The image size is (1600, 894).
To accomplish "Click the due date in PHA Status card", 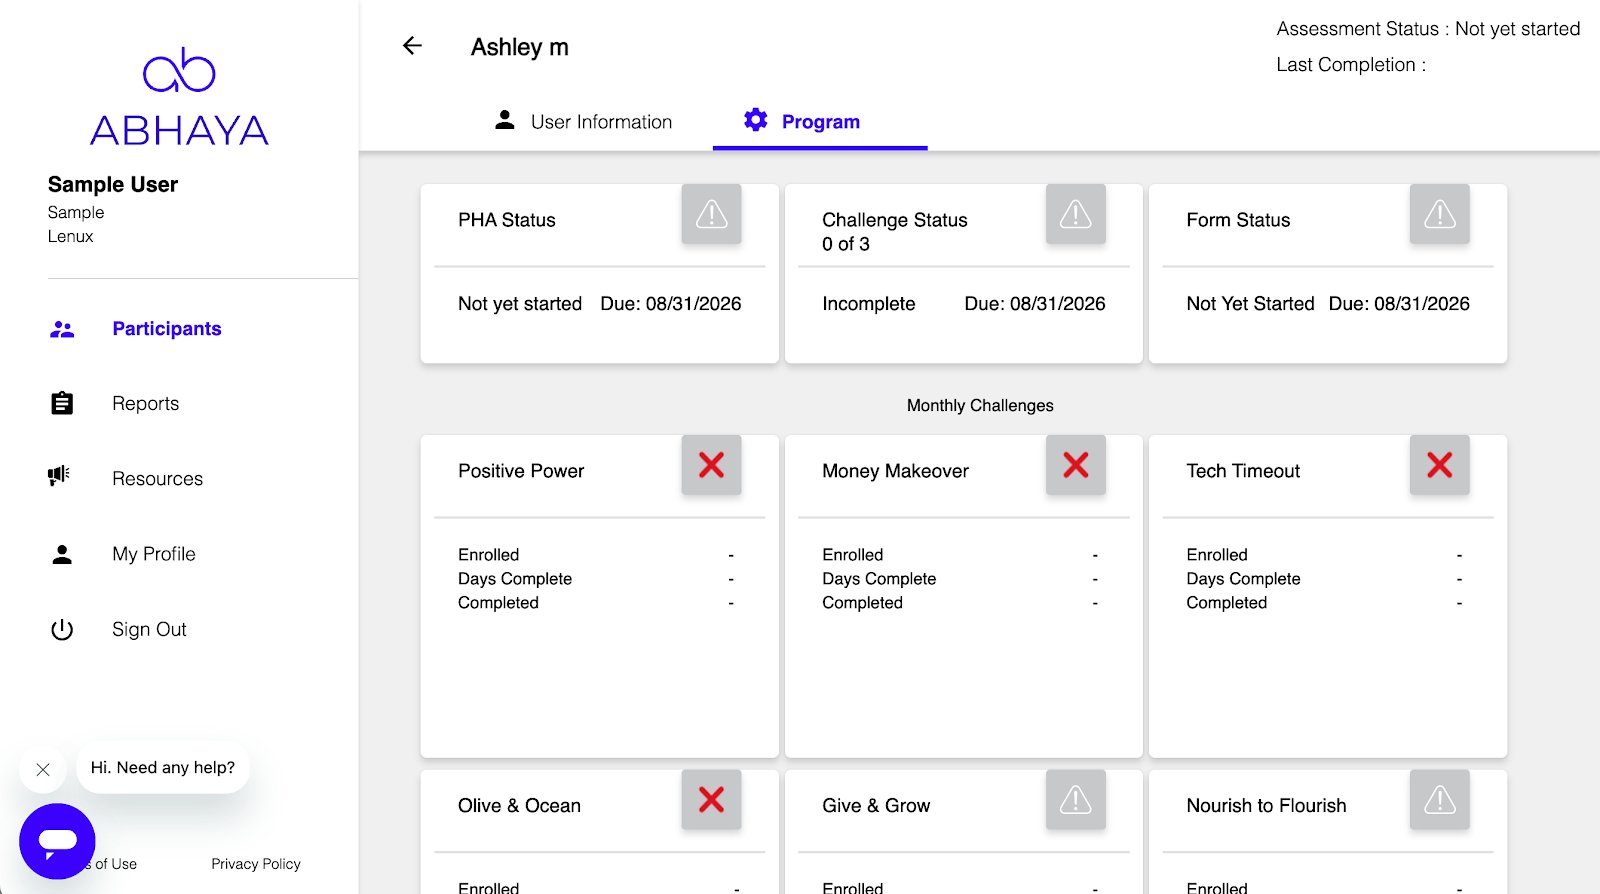I will click(671, 304).
